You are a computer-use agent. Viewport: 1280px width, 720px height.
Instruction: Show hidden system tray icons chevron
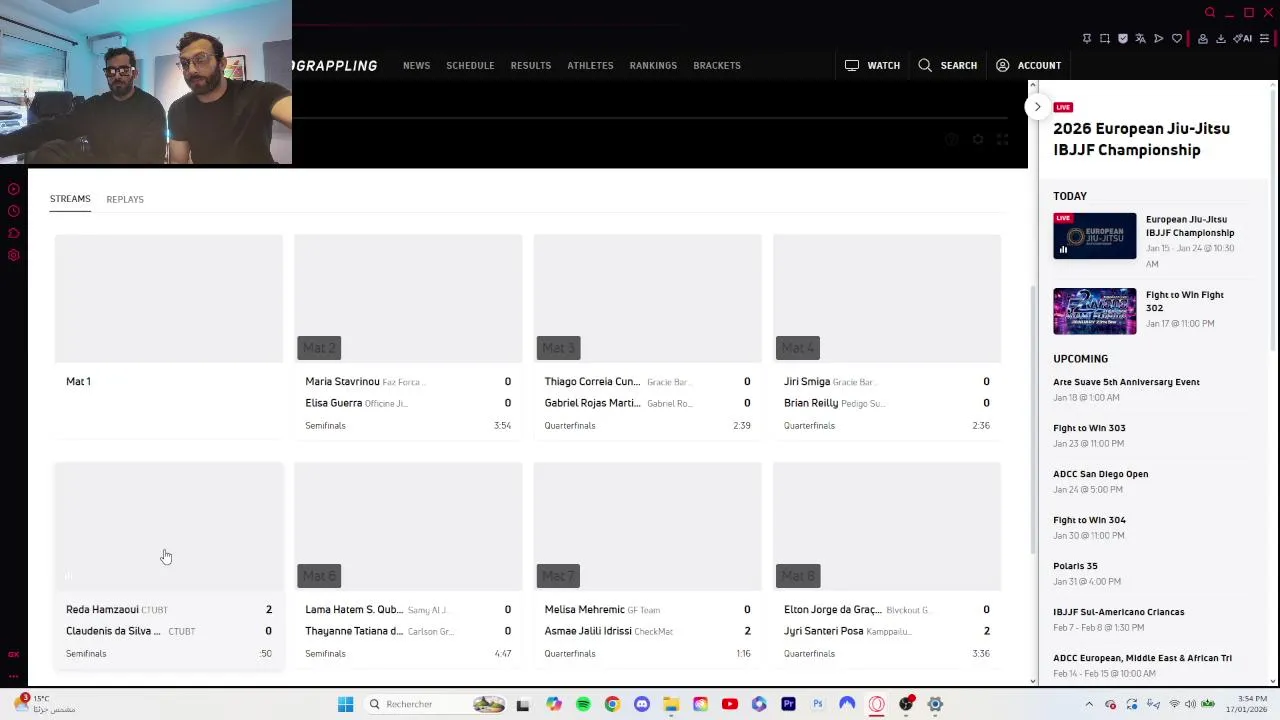click(x=1089, y=704)
